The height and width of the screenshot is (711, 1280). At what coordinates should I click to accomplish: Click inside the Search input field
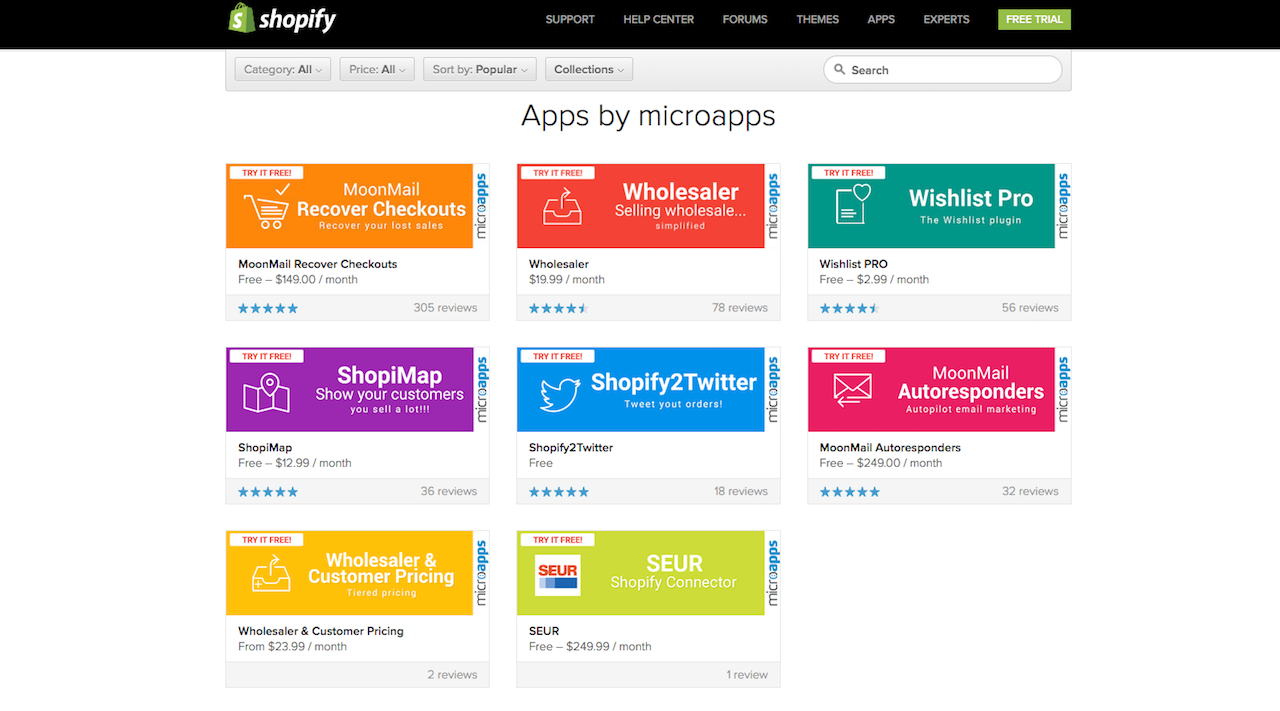(x=940, y=69)
